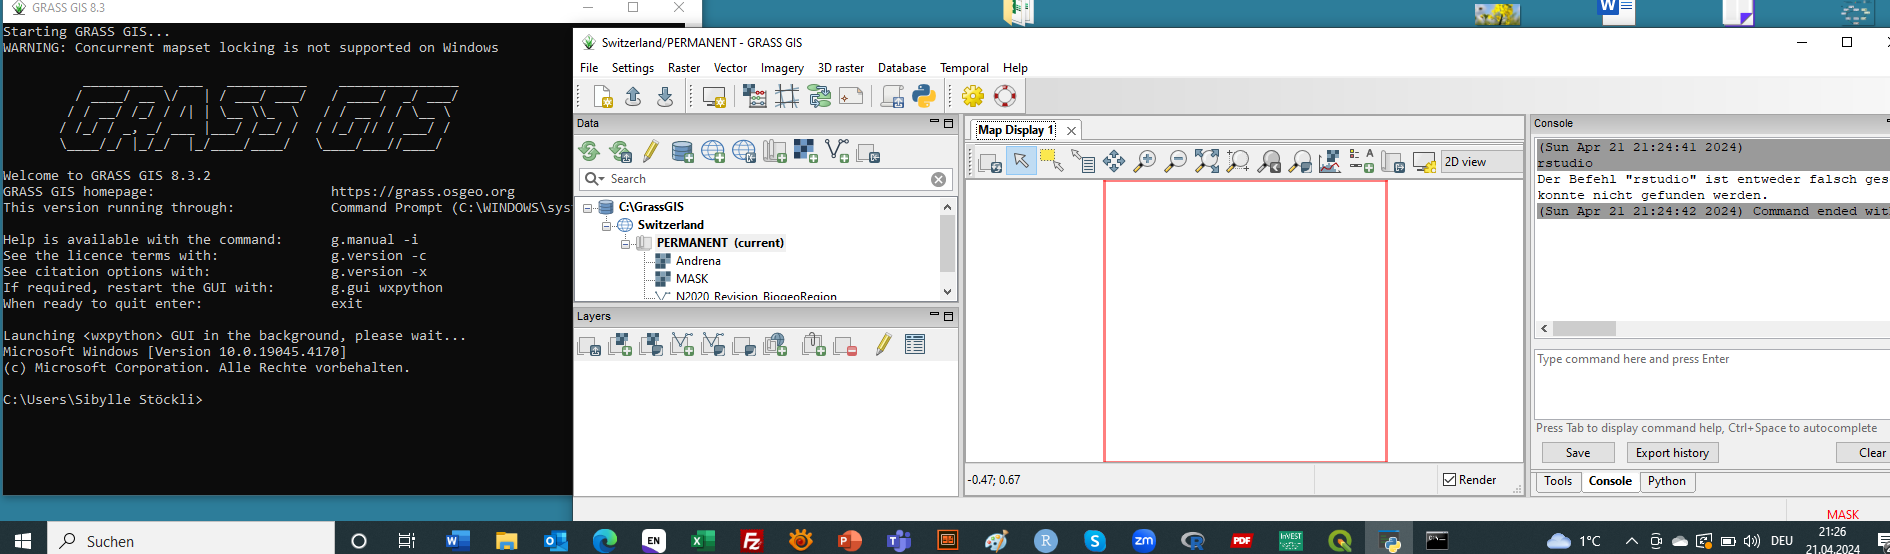Click Import vector data icon in Data toolbar
The image size is (1890, 554).
pos(837,151)
